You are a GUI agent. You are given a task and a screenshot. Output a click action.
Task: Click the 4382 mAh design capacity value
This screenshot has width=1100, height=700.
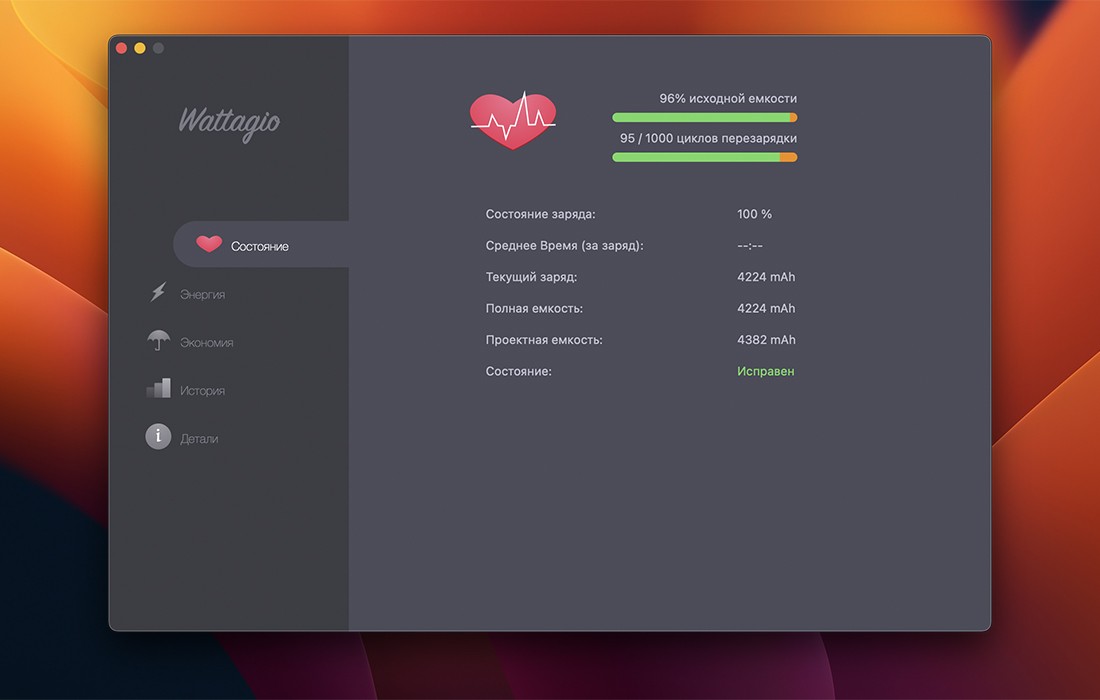(766, 340)
